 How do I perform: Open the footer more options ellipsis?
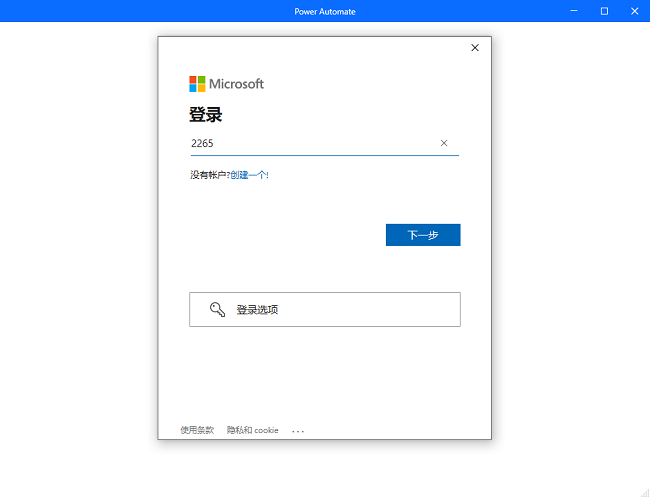tap(298, 431)
